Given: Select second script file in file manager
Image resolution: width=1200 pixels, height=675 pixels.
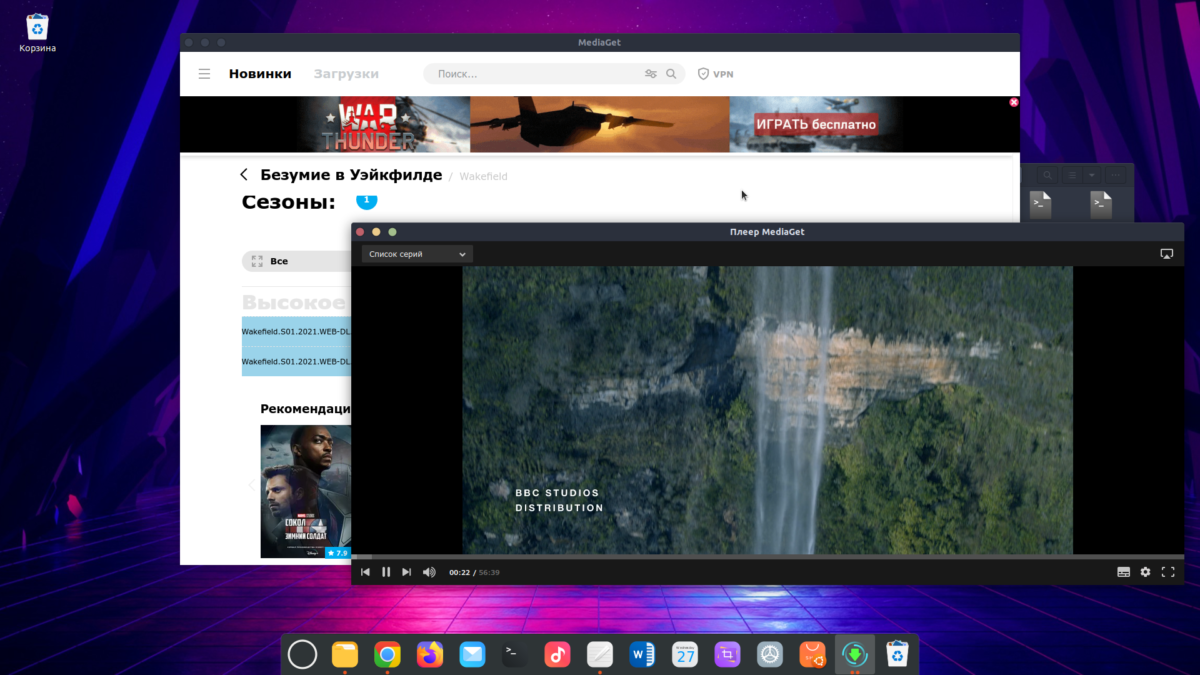Looking at the screenshot, I should pyautogui.click(x=1101, y=204).
